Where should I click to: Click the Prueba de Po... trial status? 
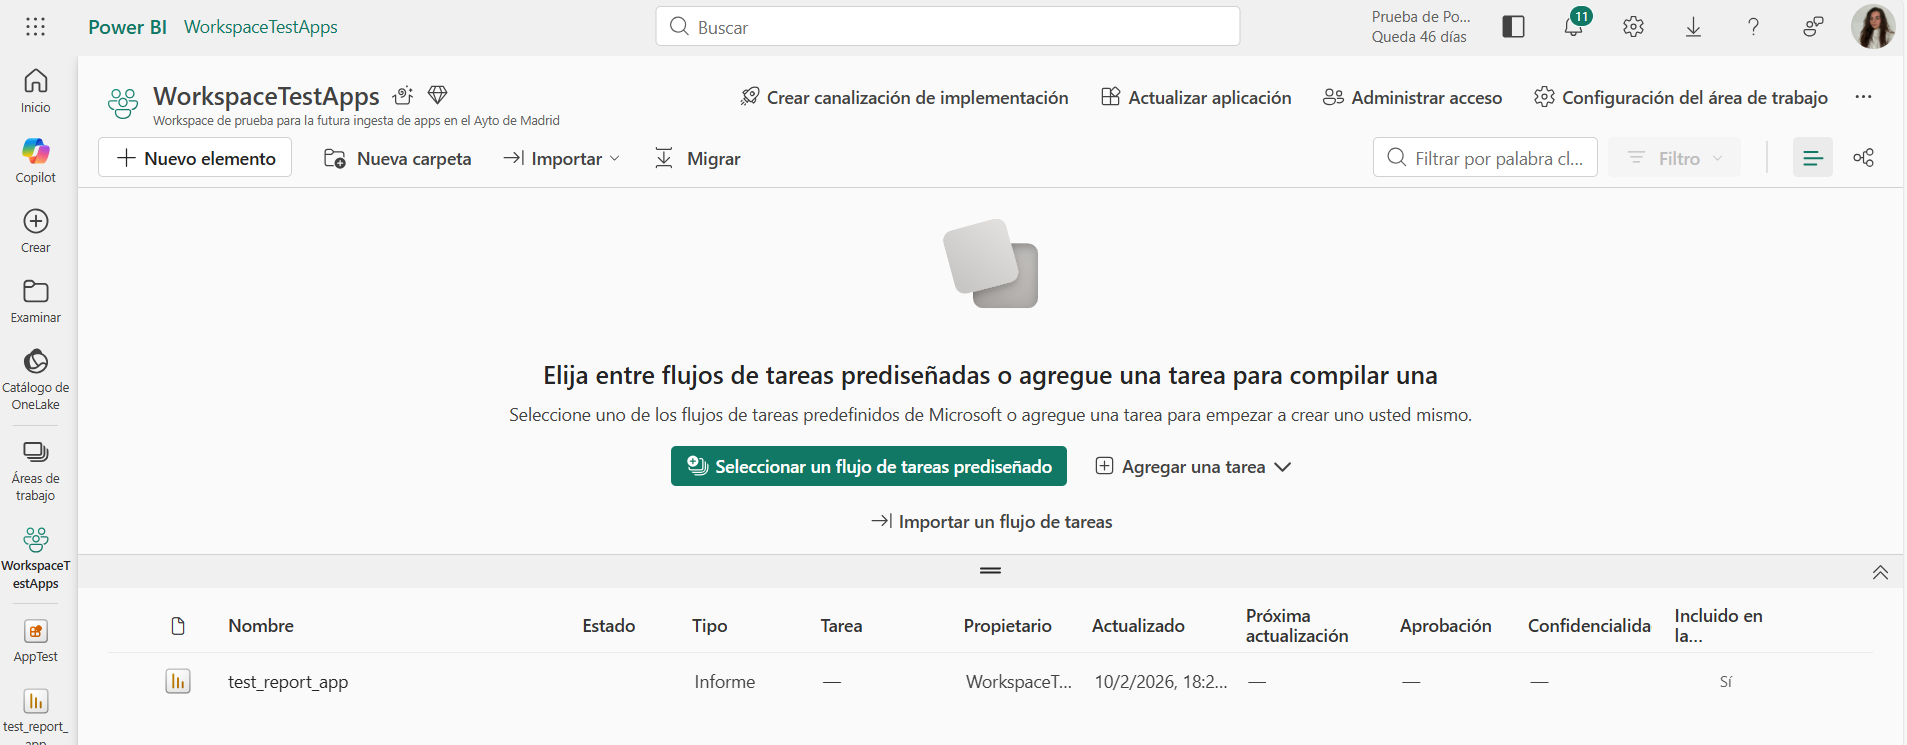[x=1420, y=27]
